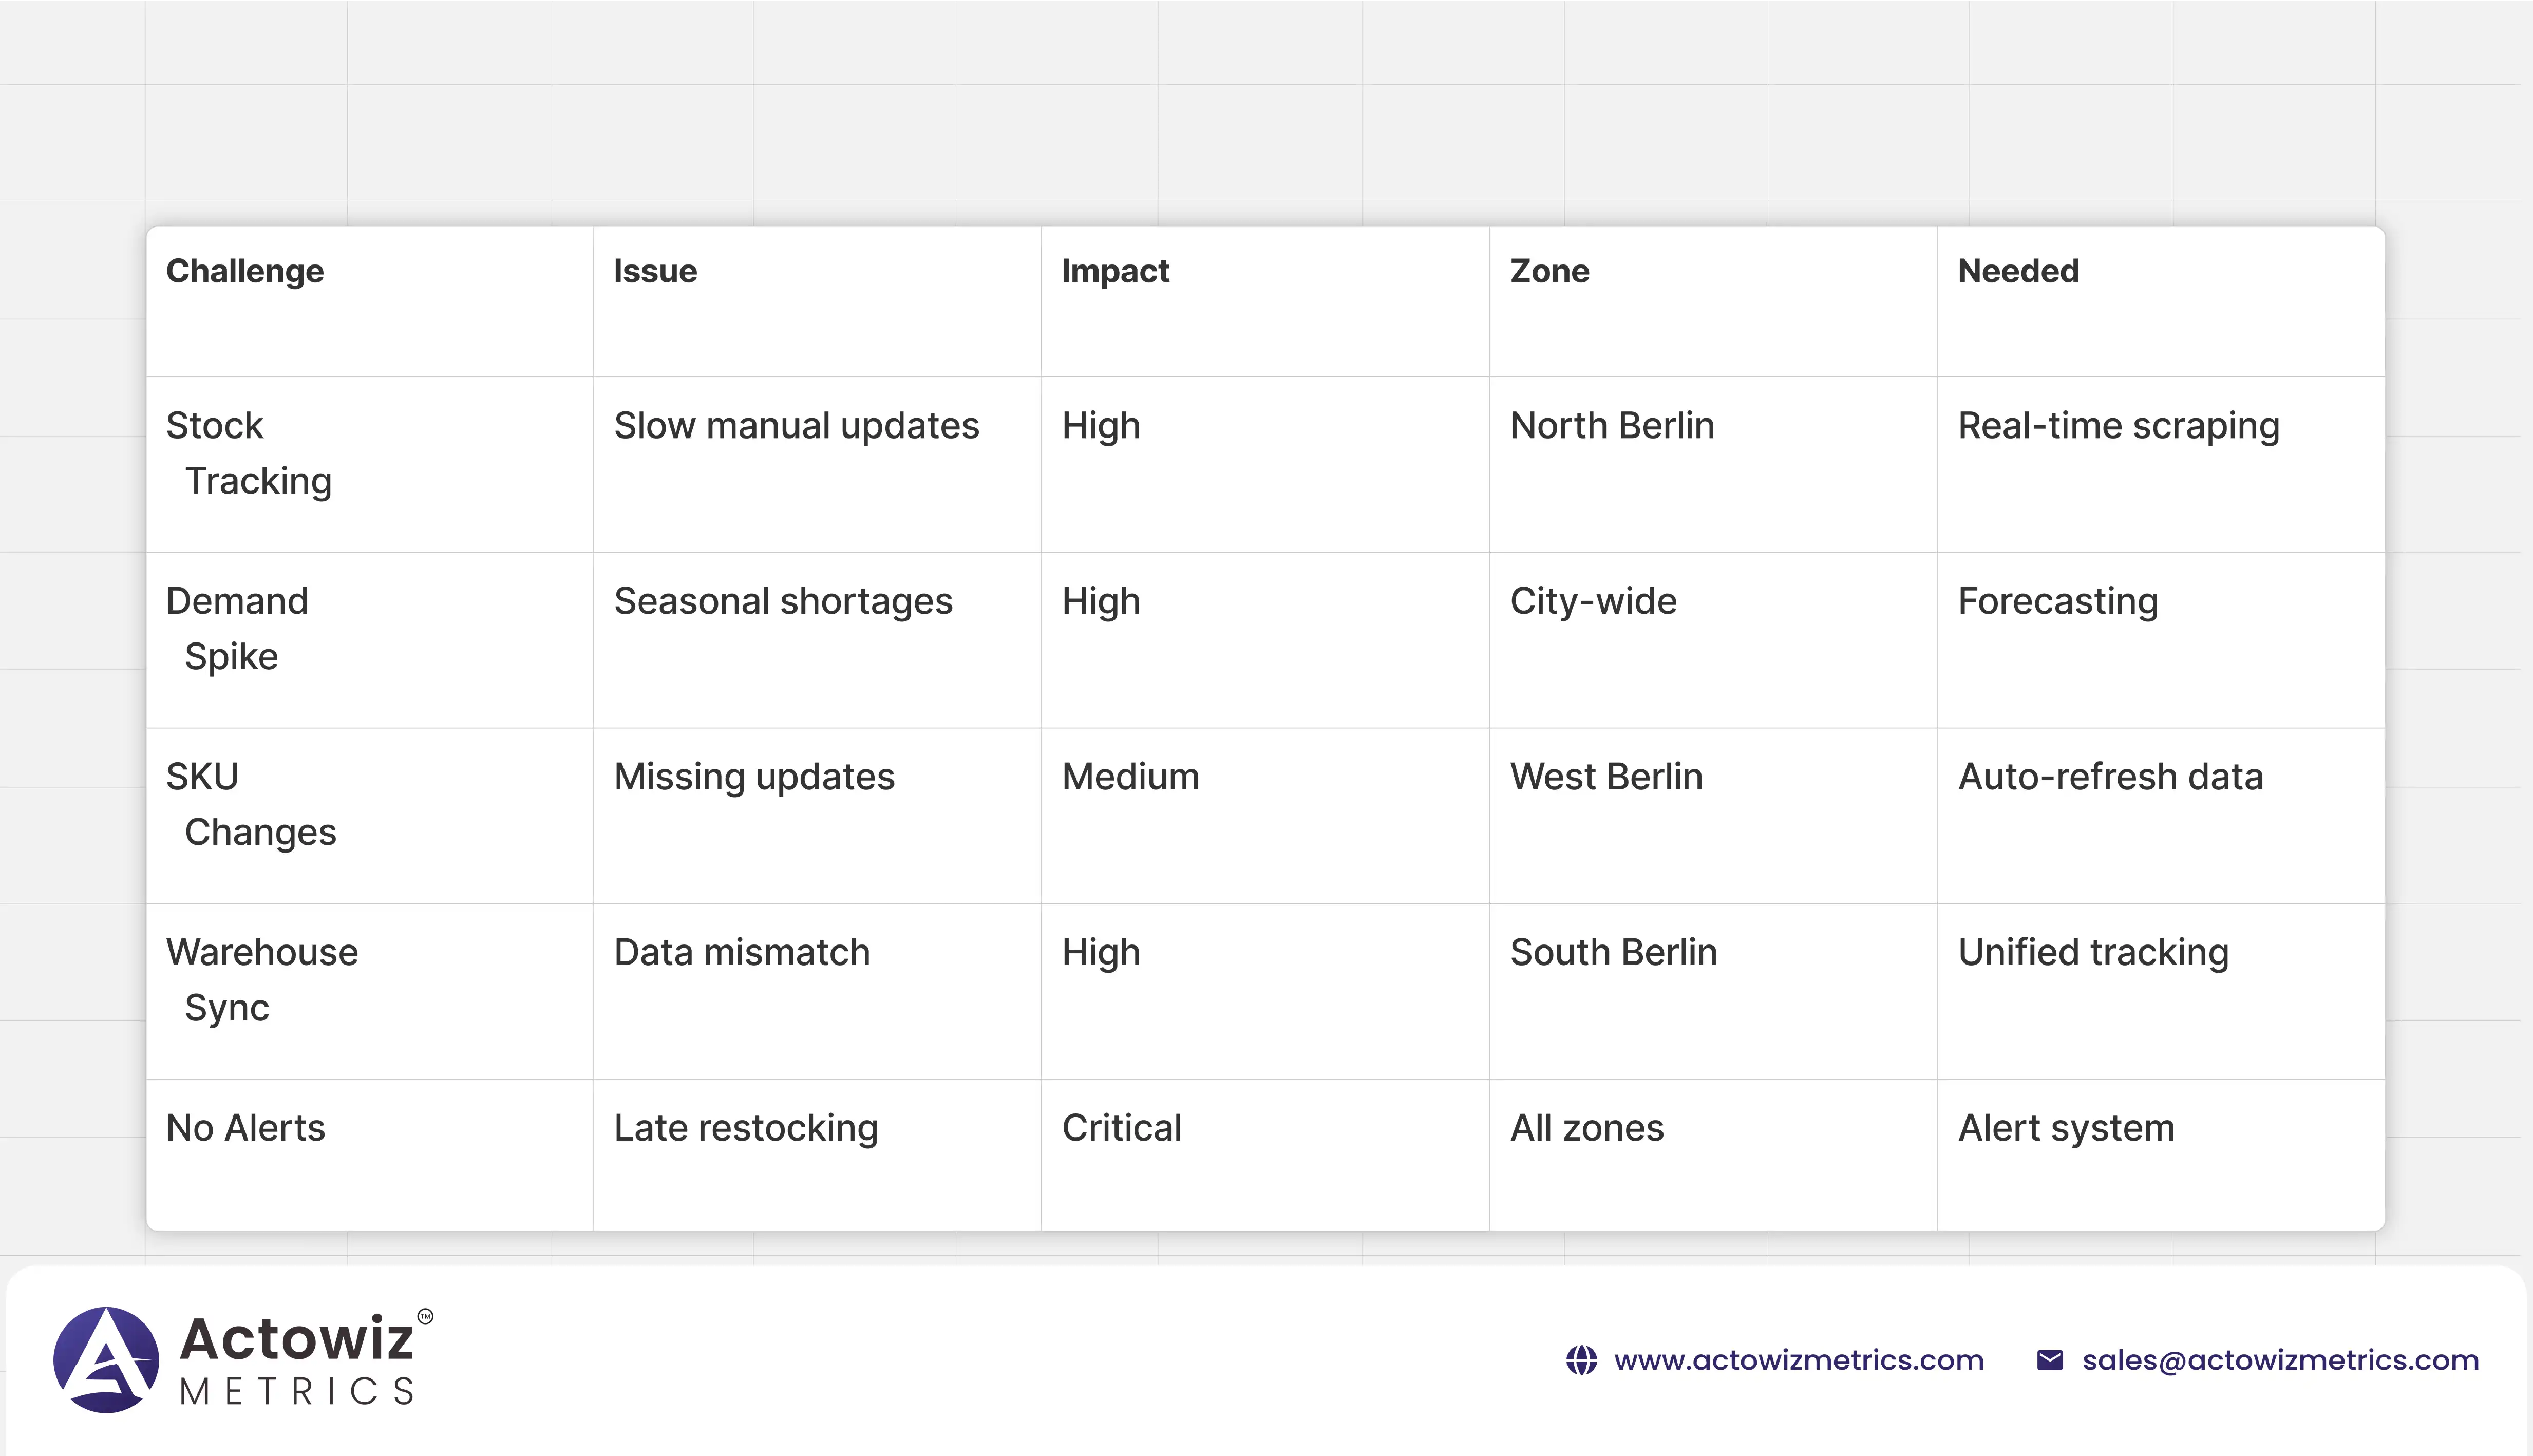Click the Auto-refresh data cell
Viewport: 2533px width, 1456px height.
(x=2110, y=777)
